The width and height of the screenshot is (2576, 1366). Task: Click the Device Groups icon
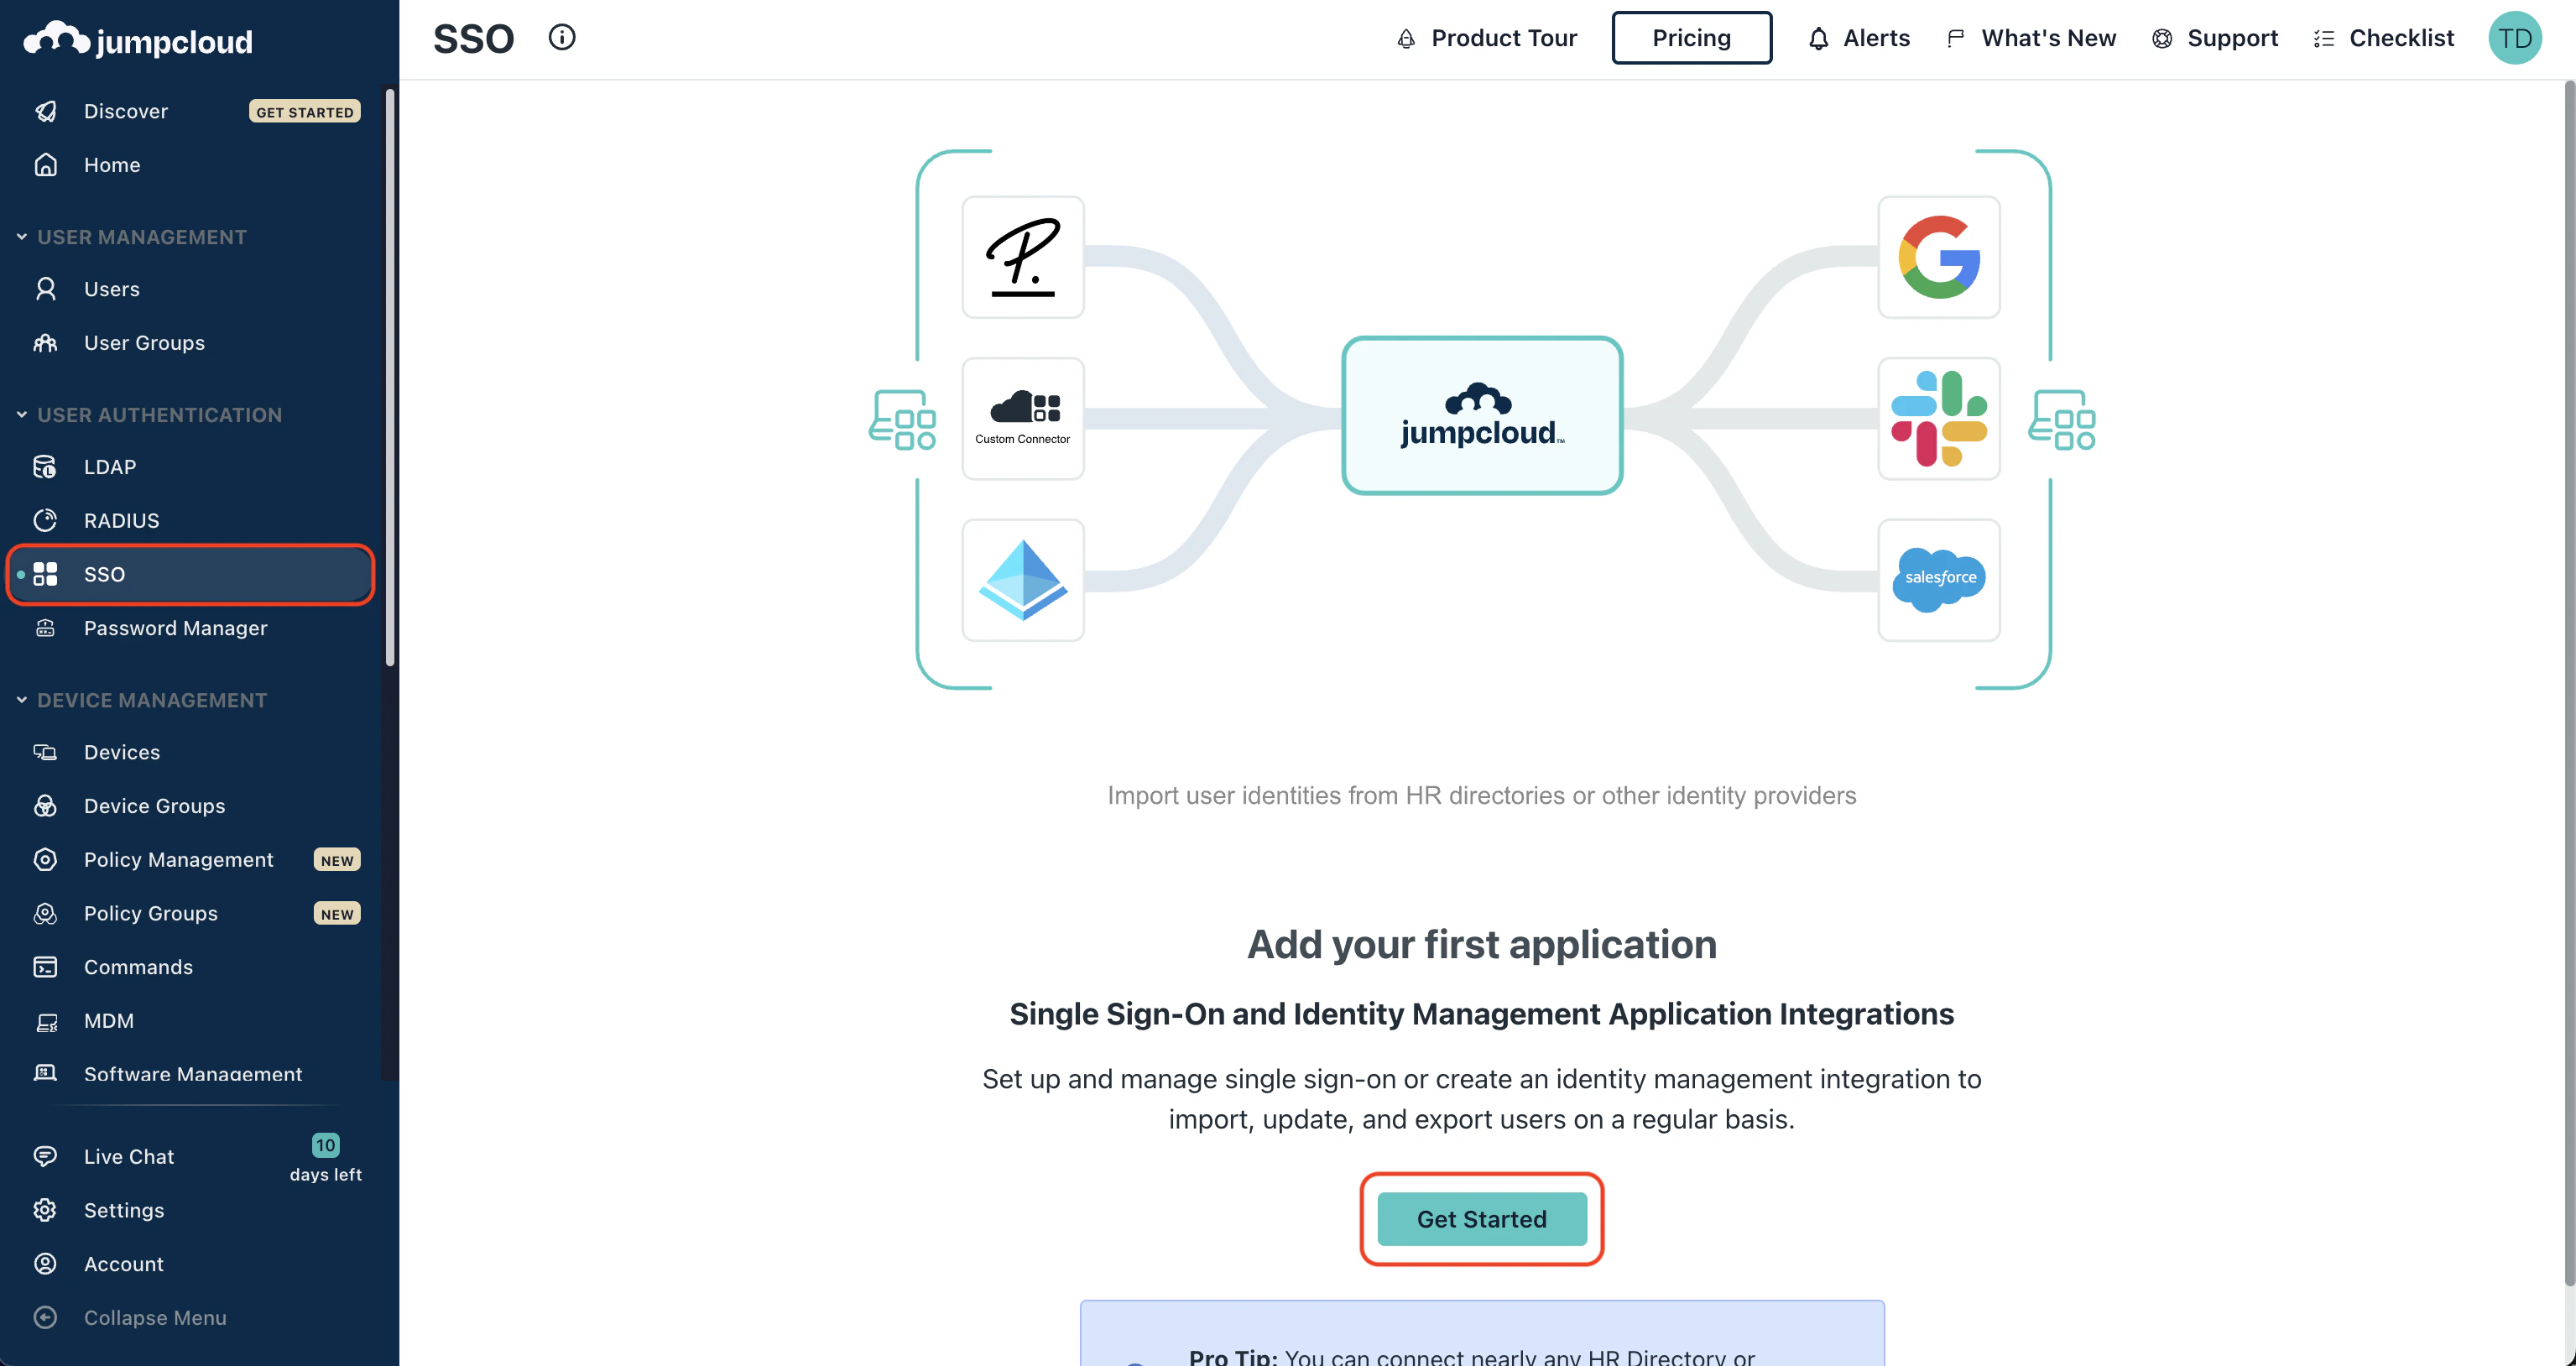(x=46, y=806)
